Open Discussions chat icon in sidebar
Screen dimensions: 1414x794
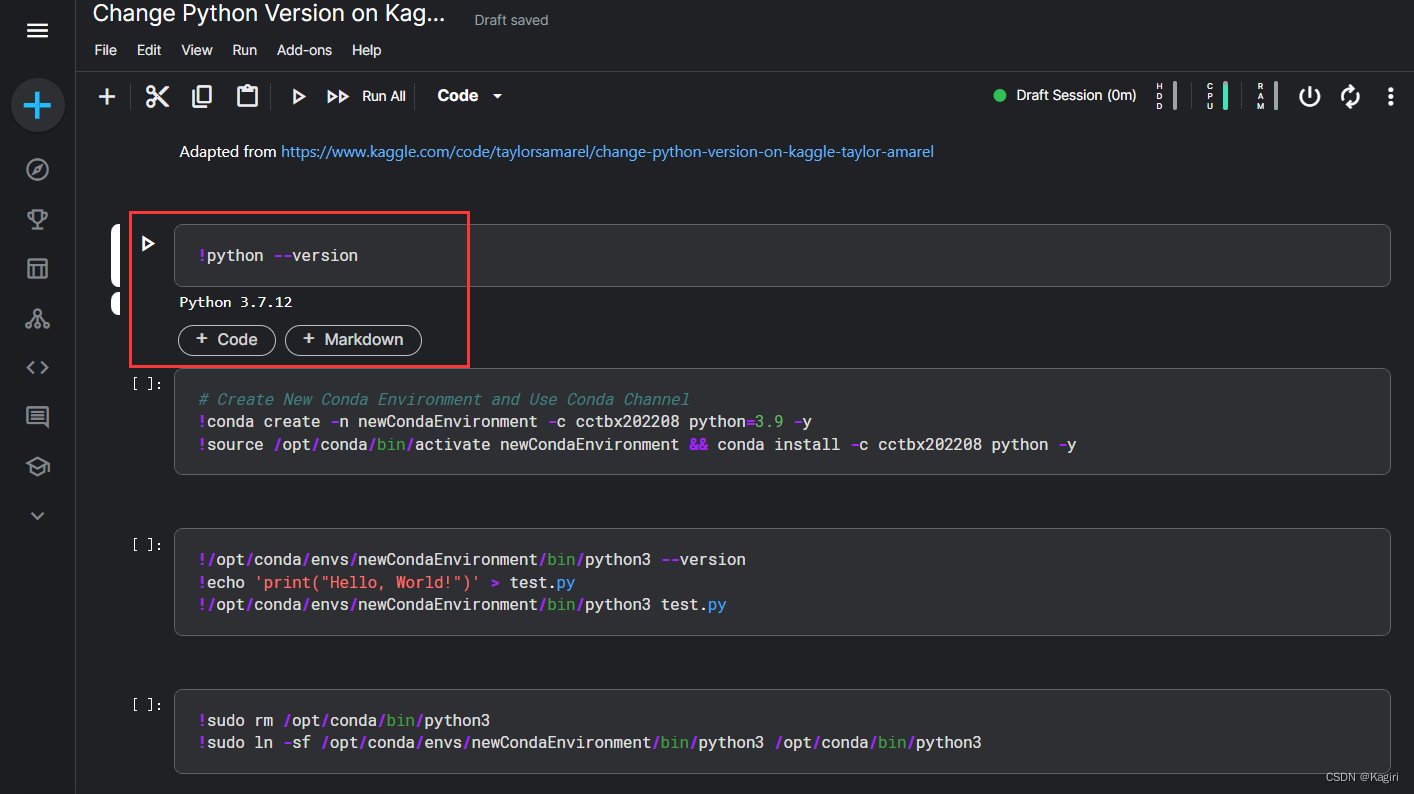[x=37, y=417]
